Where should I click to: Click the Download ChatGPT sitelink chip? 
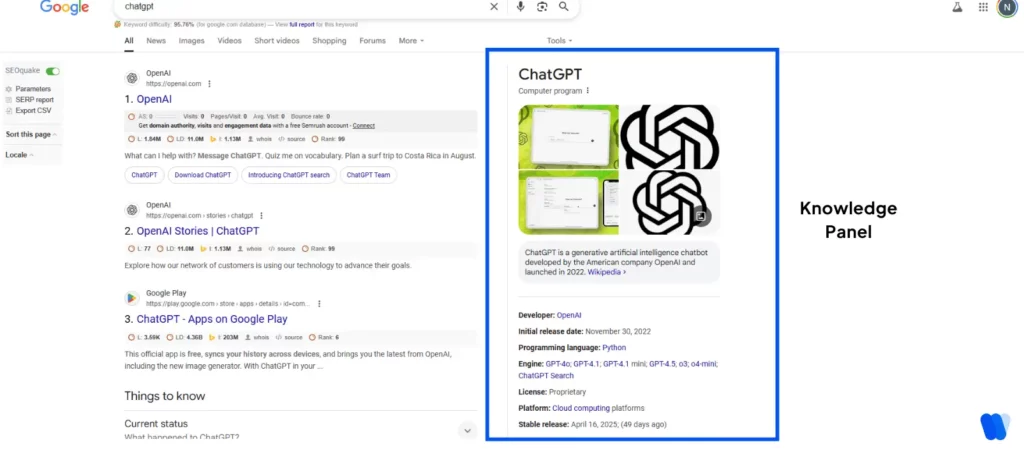[203, 175]
